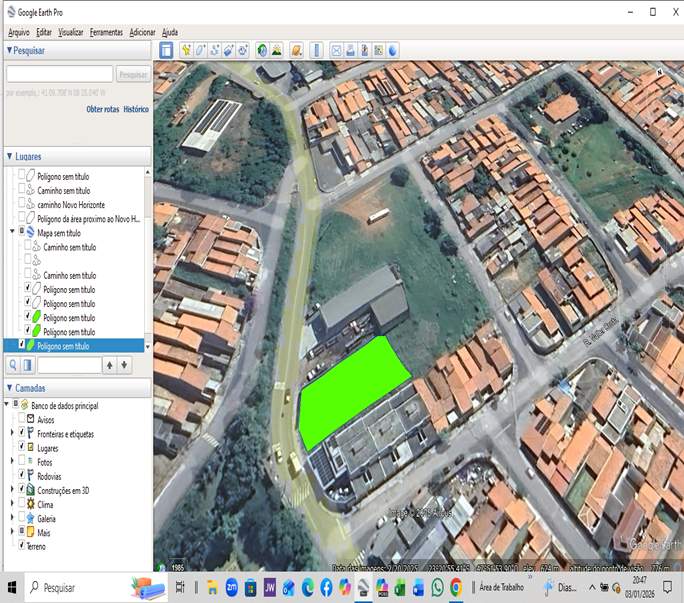Click the magnifier search icon below Places
The image size is (684, 603).
tap(13, 365)
